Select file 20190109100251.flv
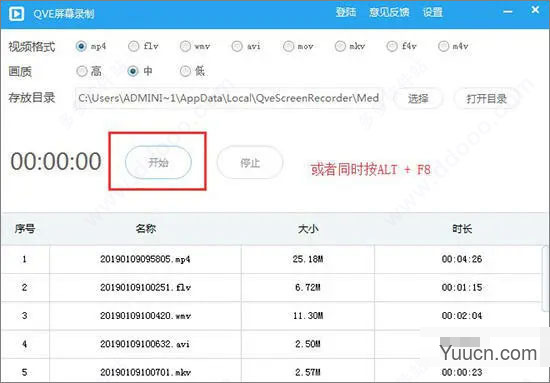The width and height of the screenshot is (550, 383). 145,288
